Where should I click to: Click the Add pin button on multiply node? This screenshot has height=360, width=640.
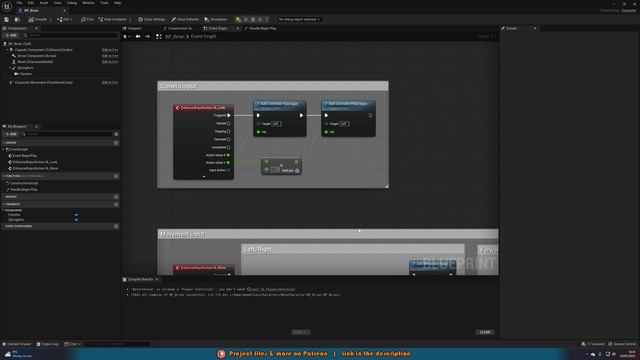coord(291,171)
